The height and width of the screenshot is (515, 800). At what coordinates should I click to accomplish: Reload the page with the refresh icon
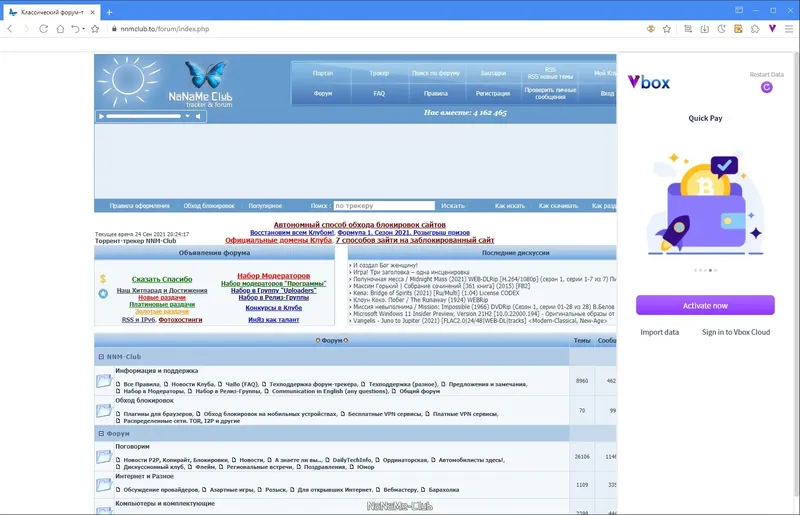click(x=43, y=29)
